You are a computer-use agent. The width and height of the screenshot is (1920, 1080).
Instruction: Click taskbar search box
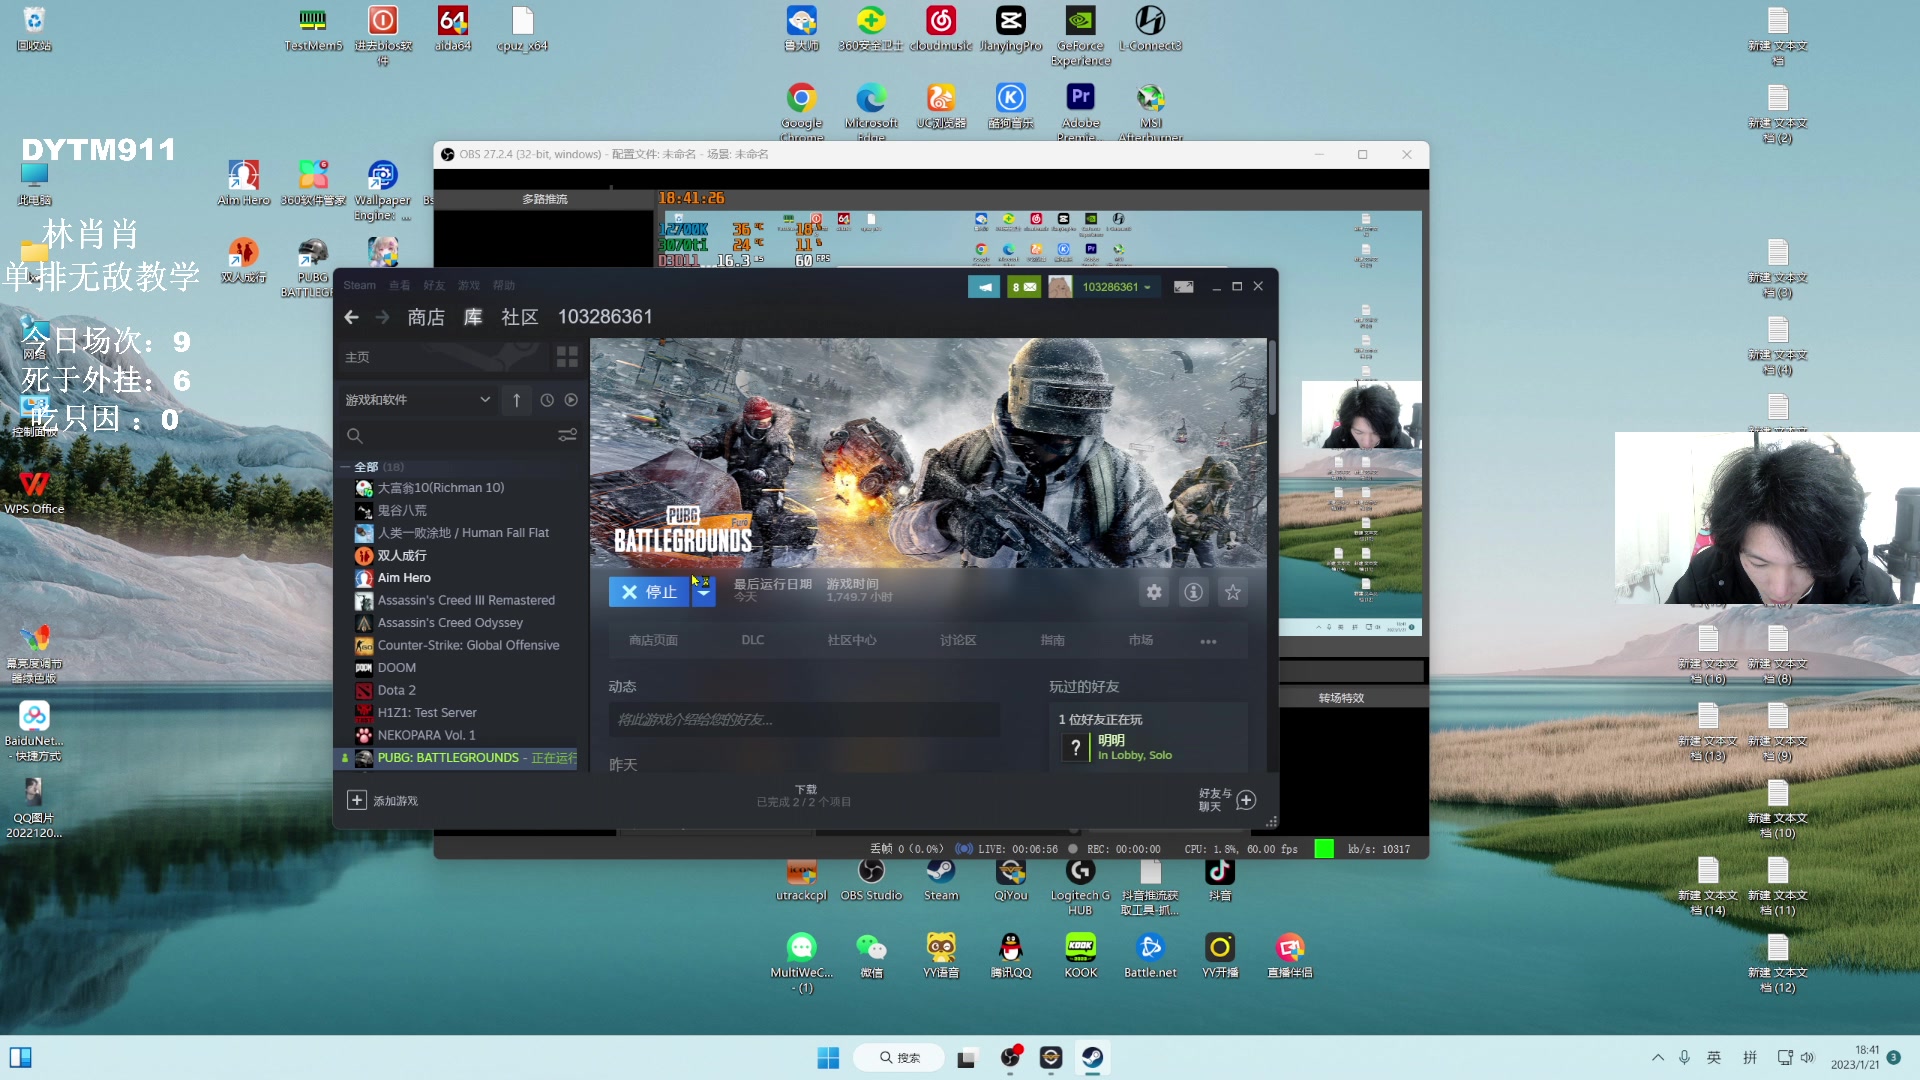899,1057
